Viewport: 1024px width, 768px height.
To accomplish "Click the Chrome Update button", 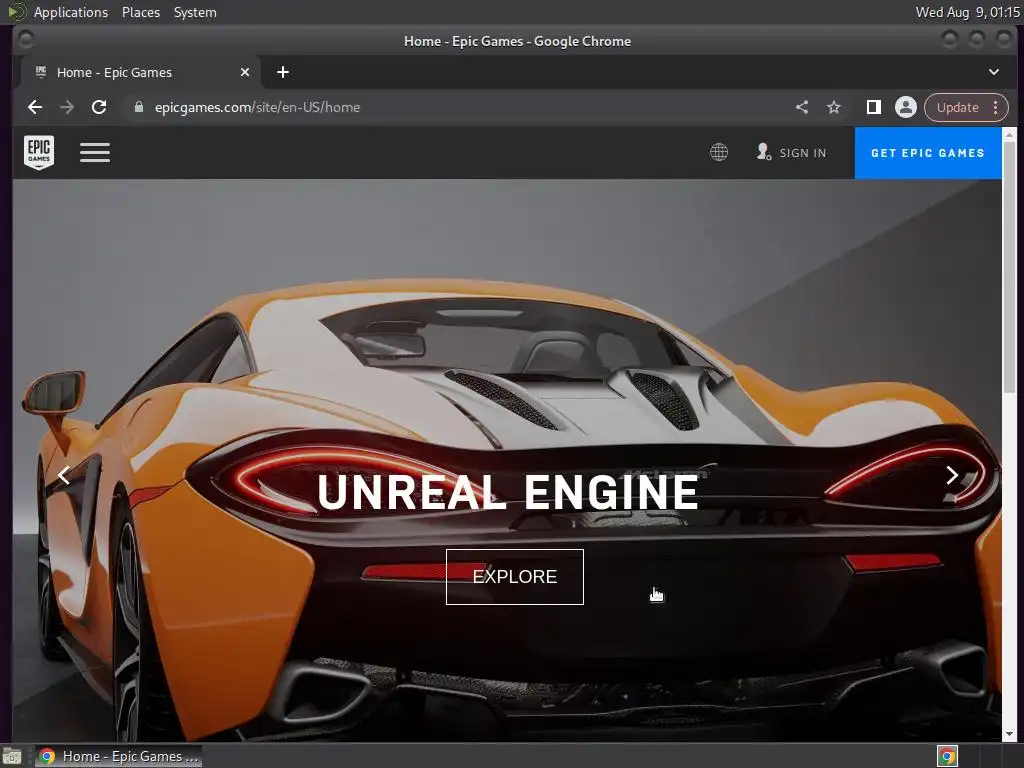I will [957, 107].
